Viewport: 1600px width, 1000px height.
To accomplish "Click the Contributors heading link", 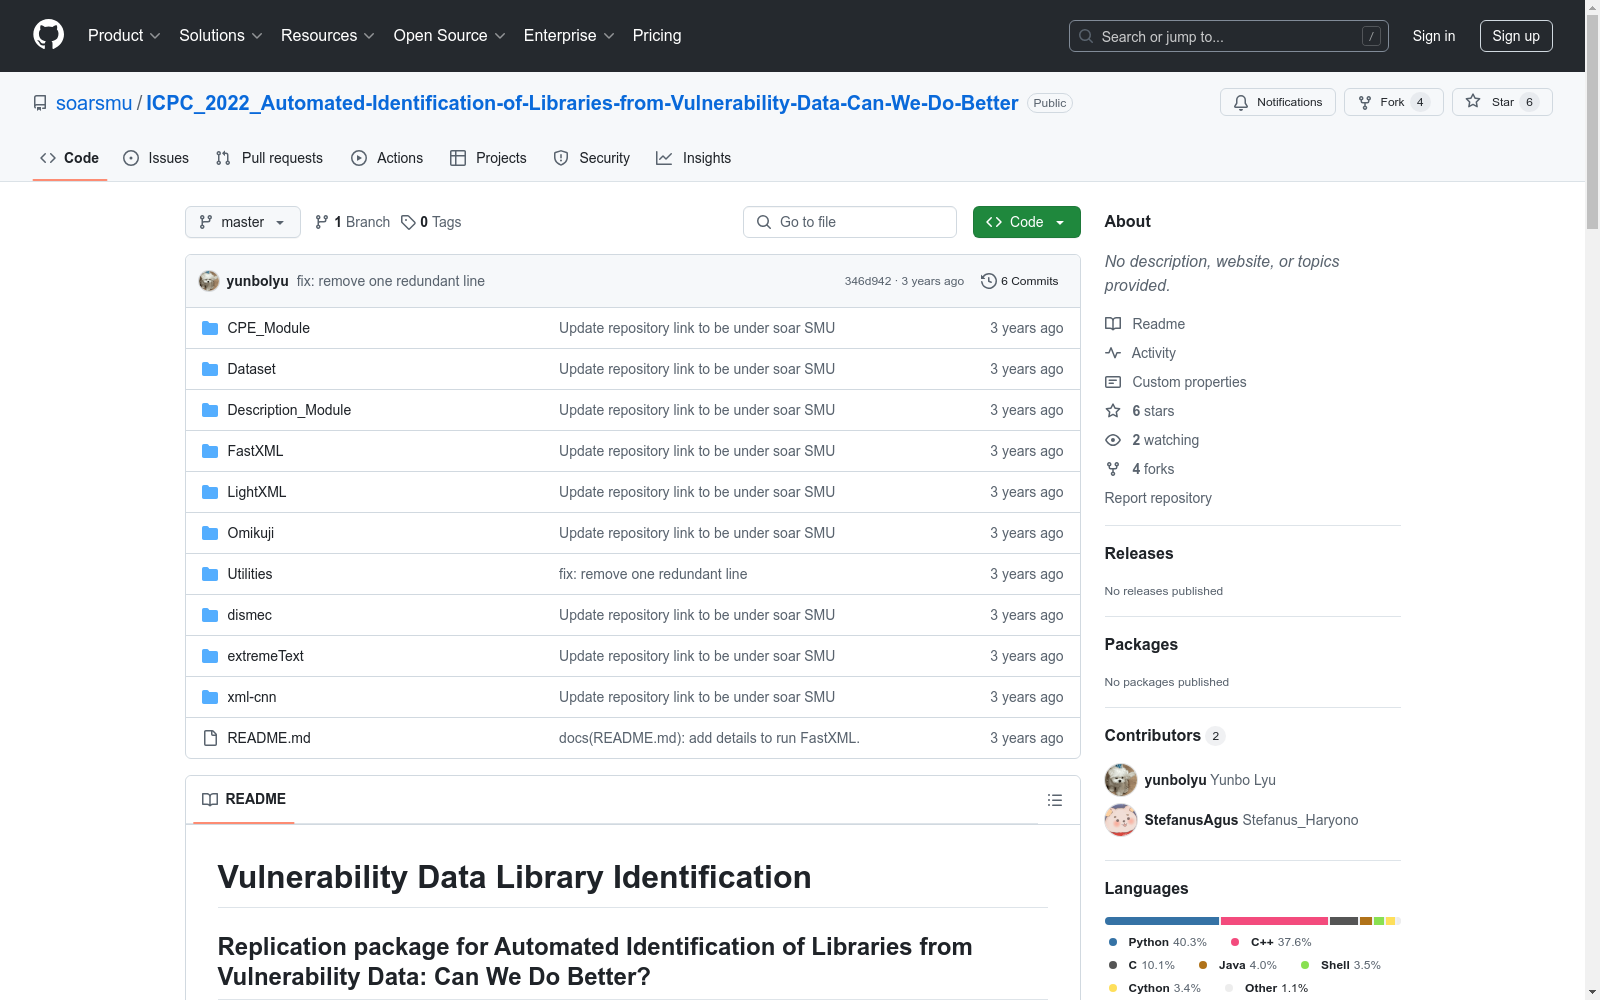I will 1164,735.
